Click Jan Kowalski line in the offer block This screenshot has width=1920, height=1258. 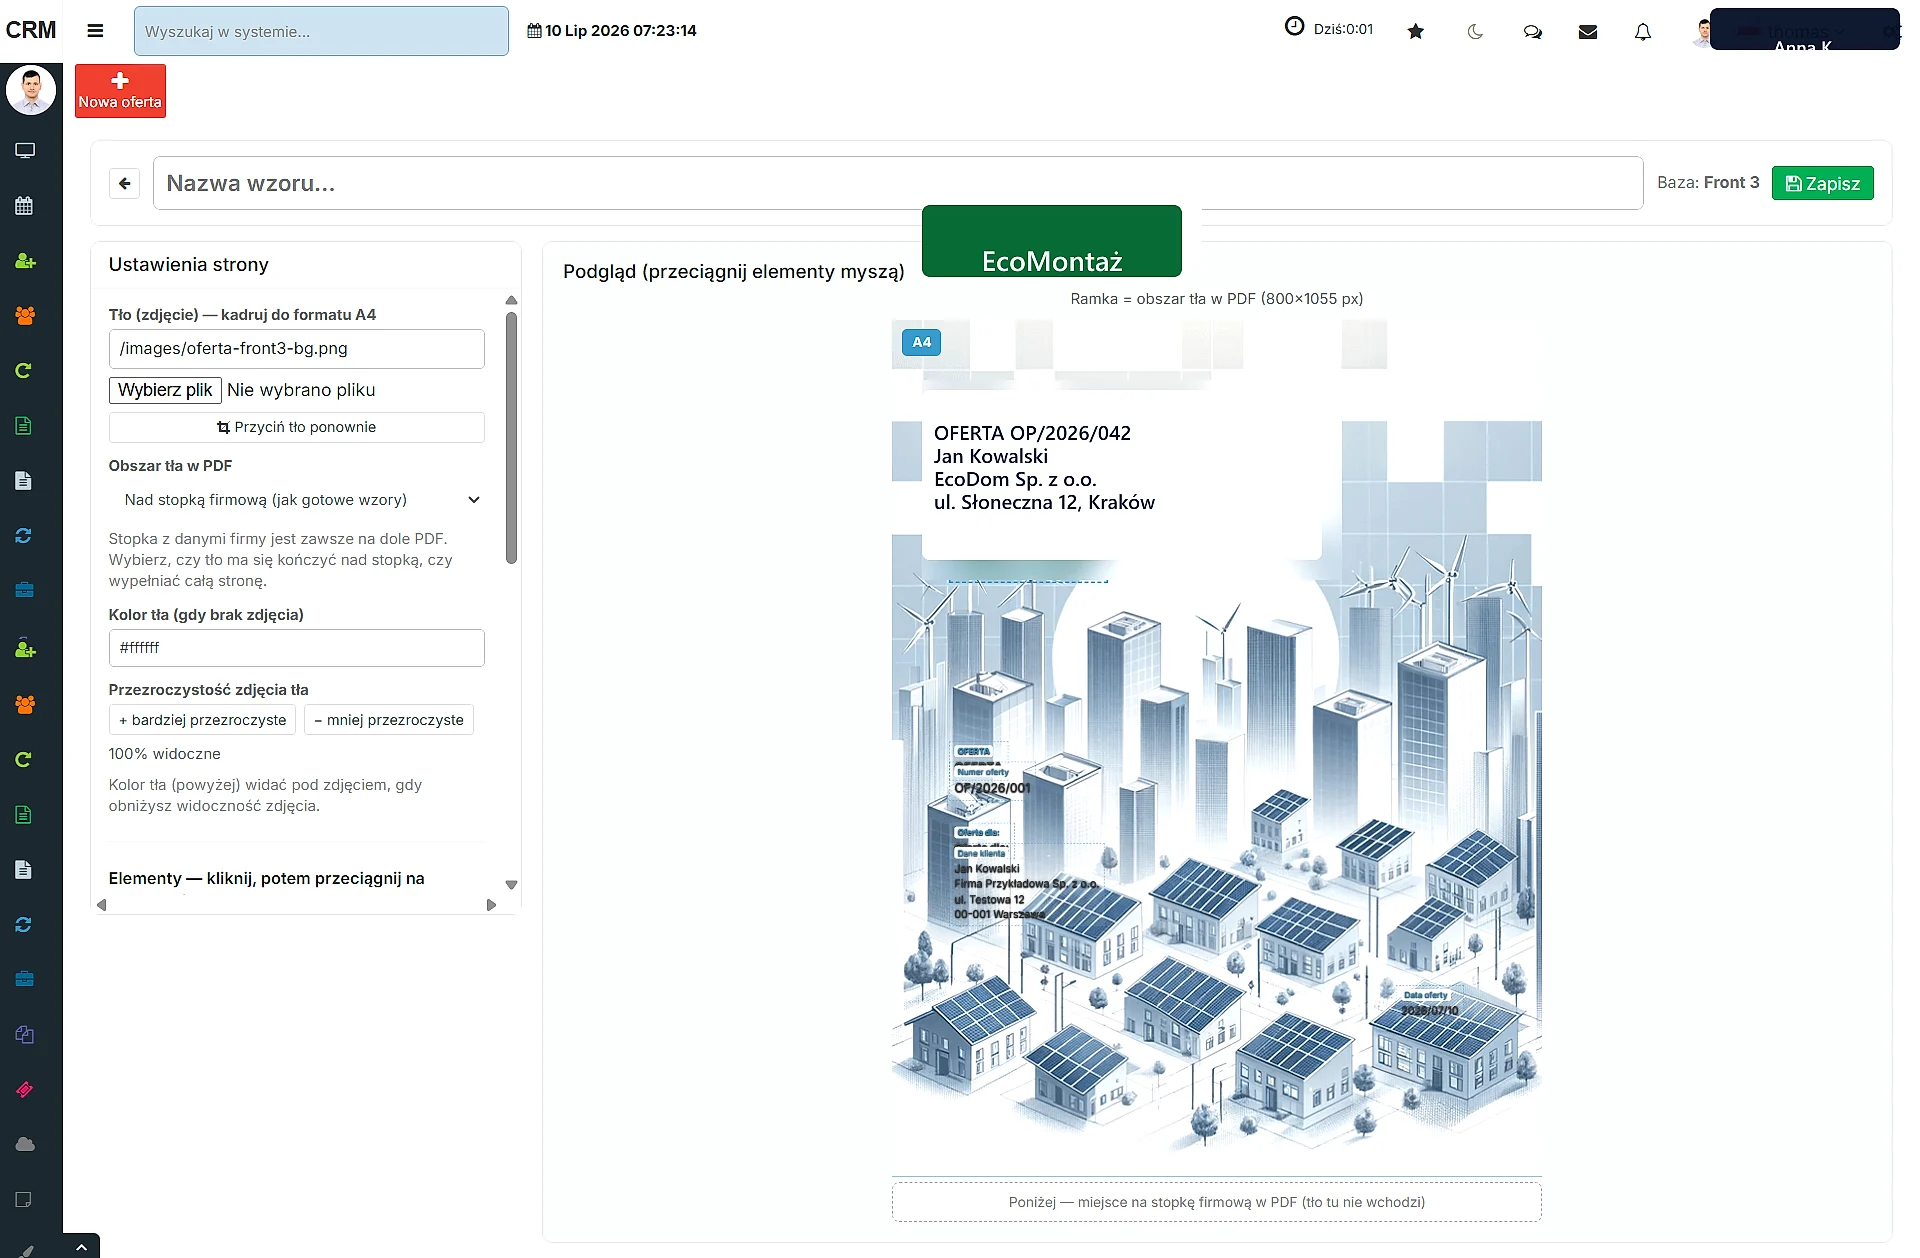pyautogui.click(x=991, y=457)
